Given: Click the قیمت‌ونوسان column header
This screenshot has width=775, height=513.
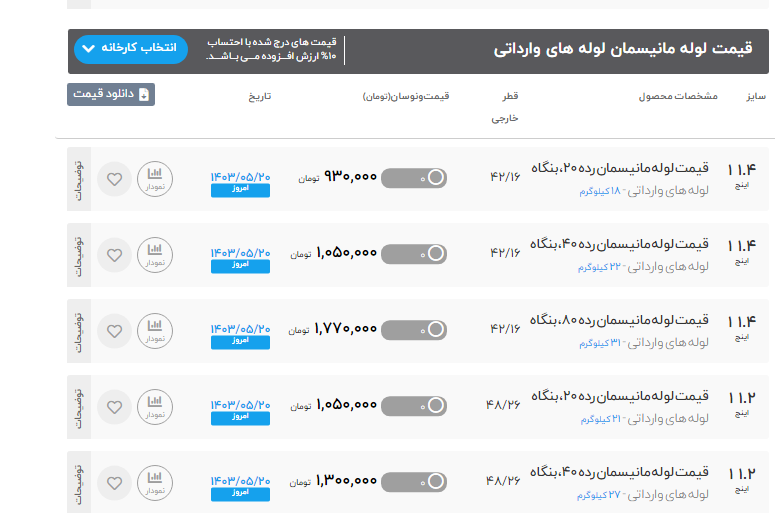Looking at the screenshot, I should coord(406,96).
